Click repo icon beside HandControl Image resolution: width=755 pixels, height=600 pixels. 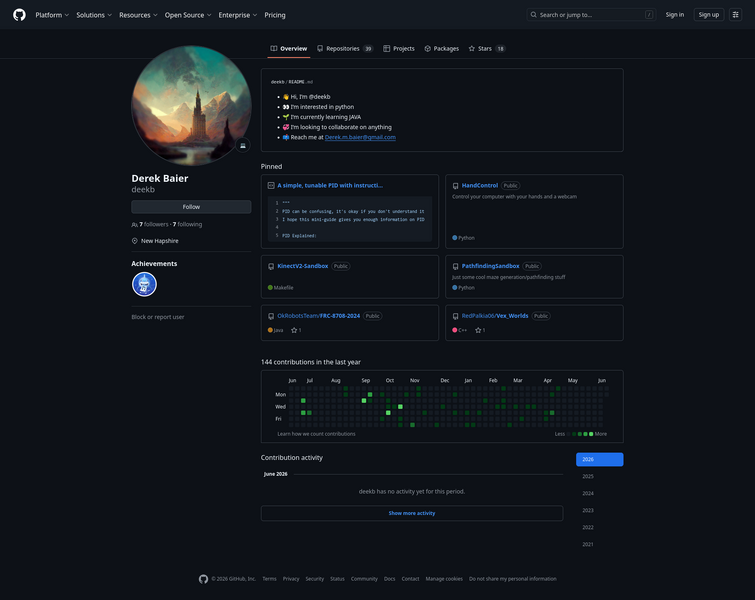tap(456, 186)
